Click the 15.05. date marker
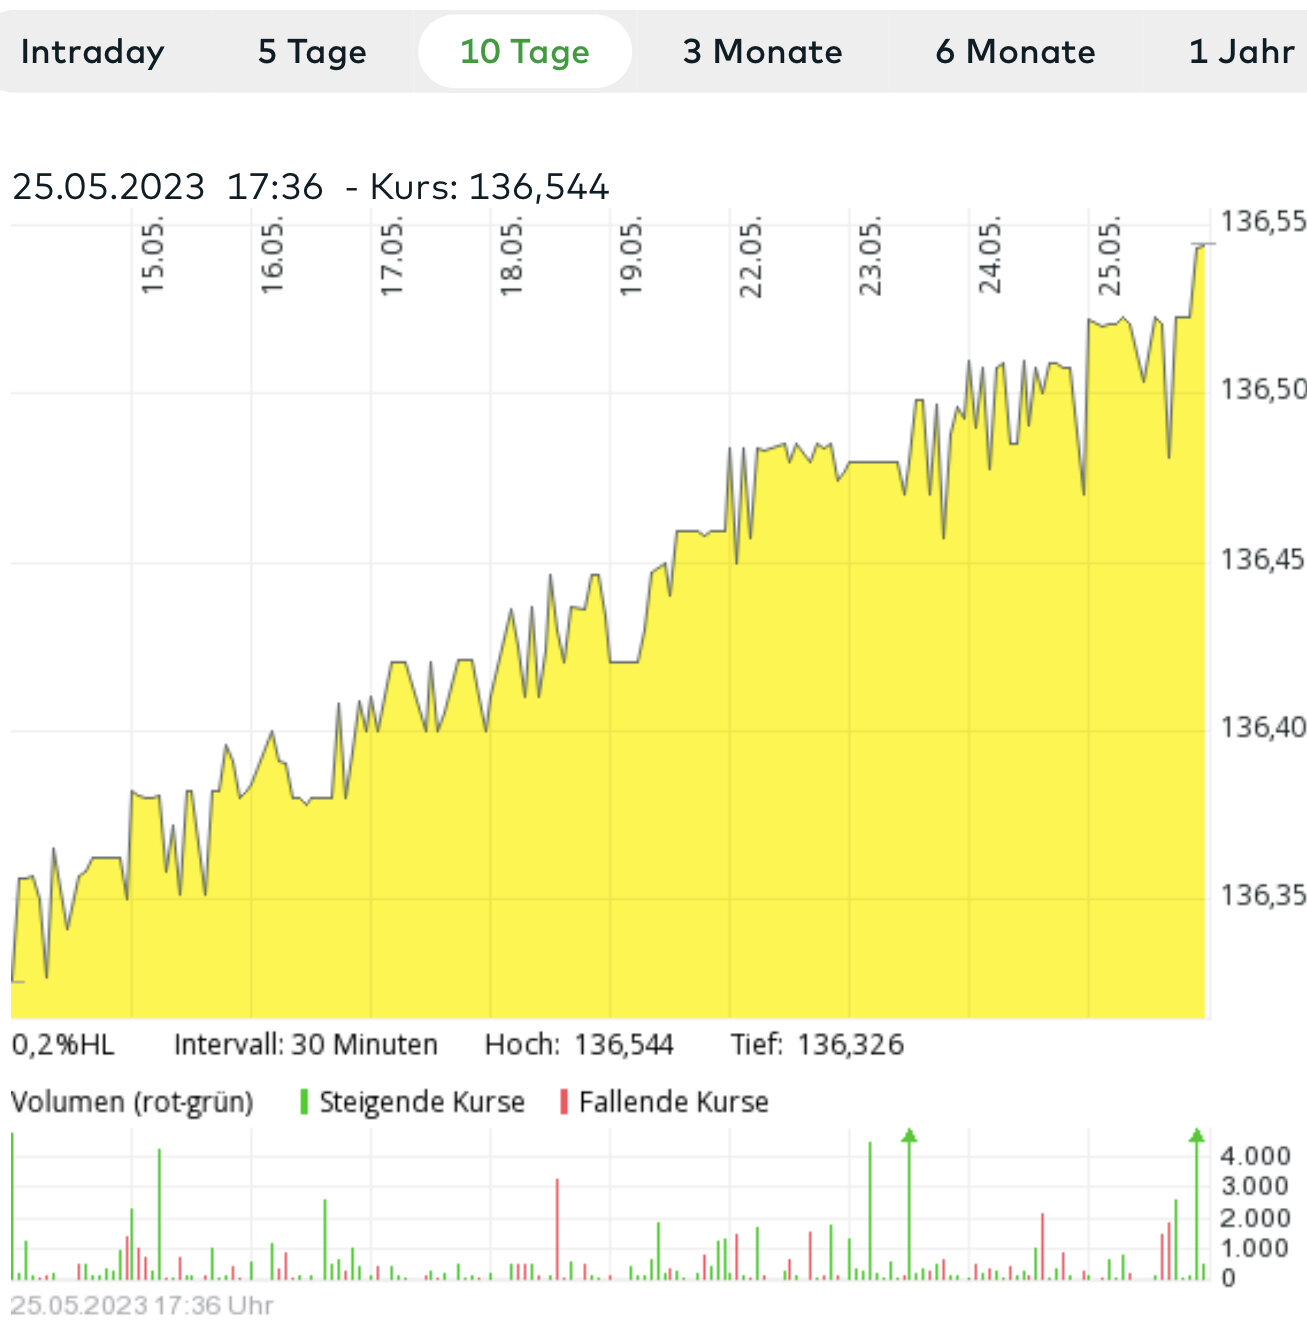The width and height of the screenshot is (1307, 1334). pos(152,257)
